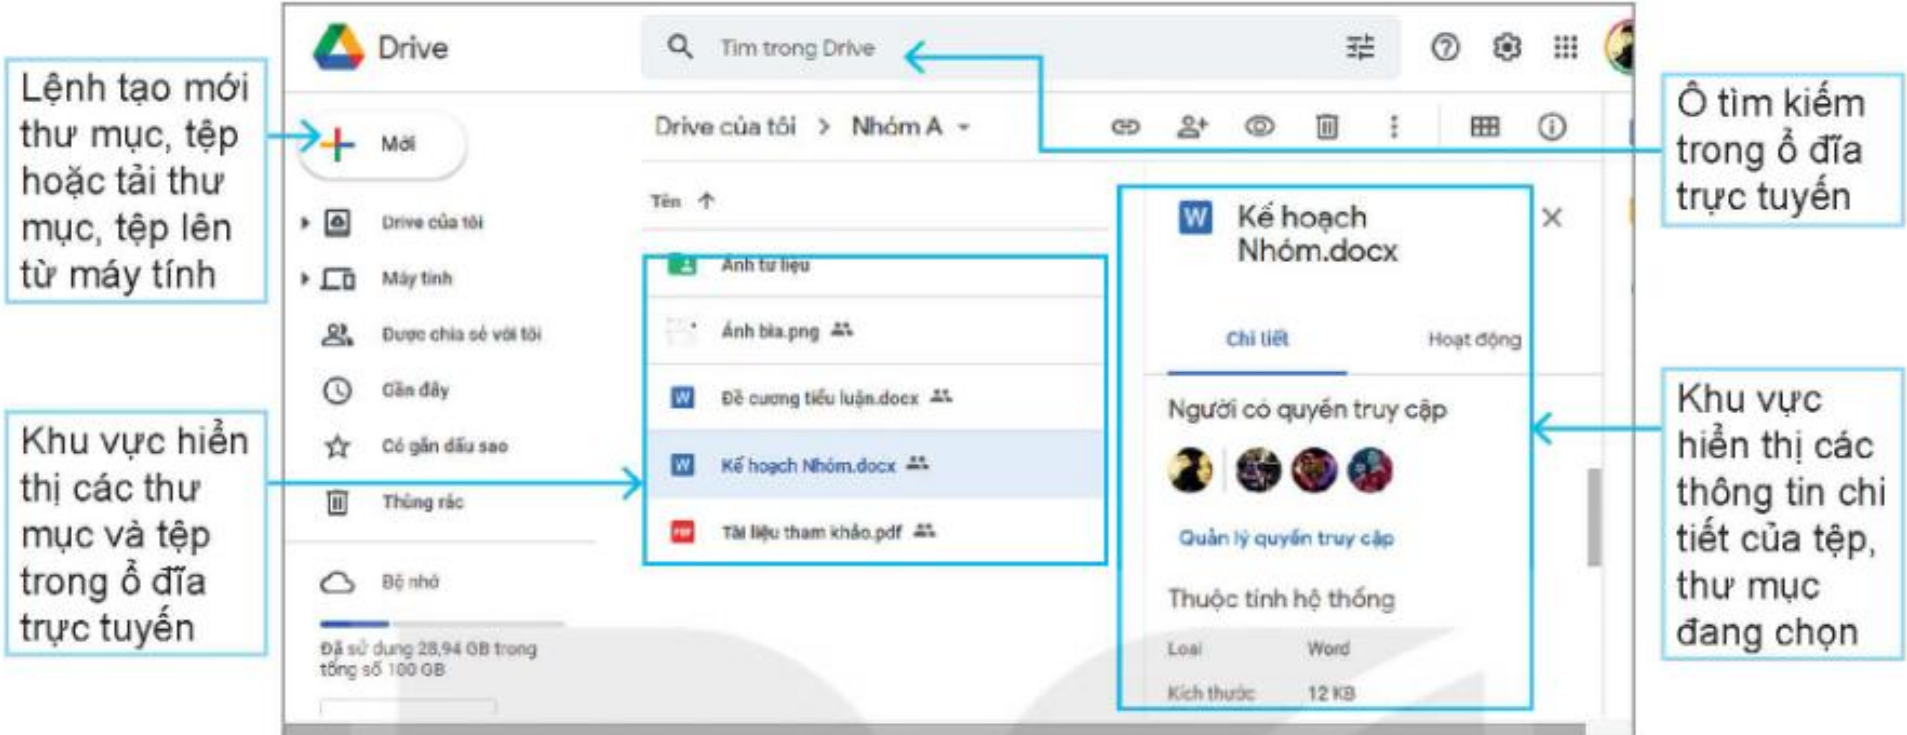Click the Google Drive logo
Viewport: 1907px width, 735px height.
[339, 47]
